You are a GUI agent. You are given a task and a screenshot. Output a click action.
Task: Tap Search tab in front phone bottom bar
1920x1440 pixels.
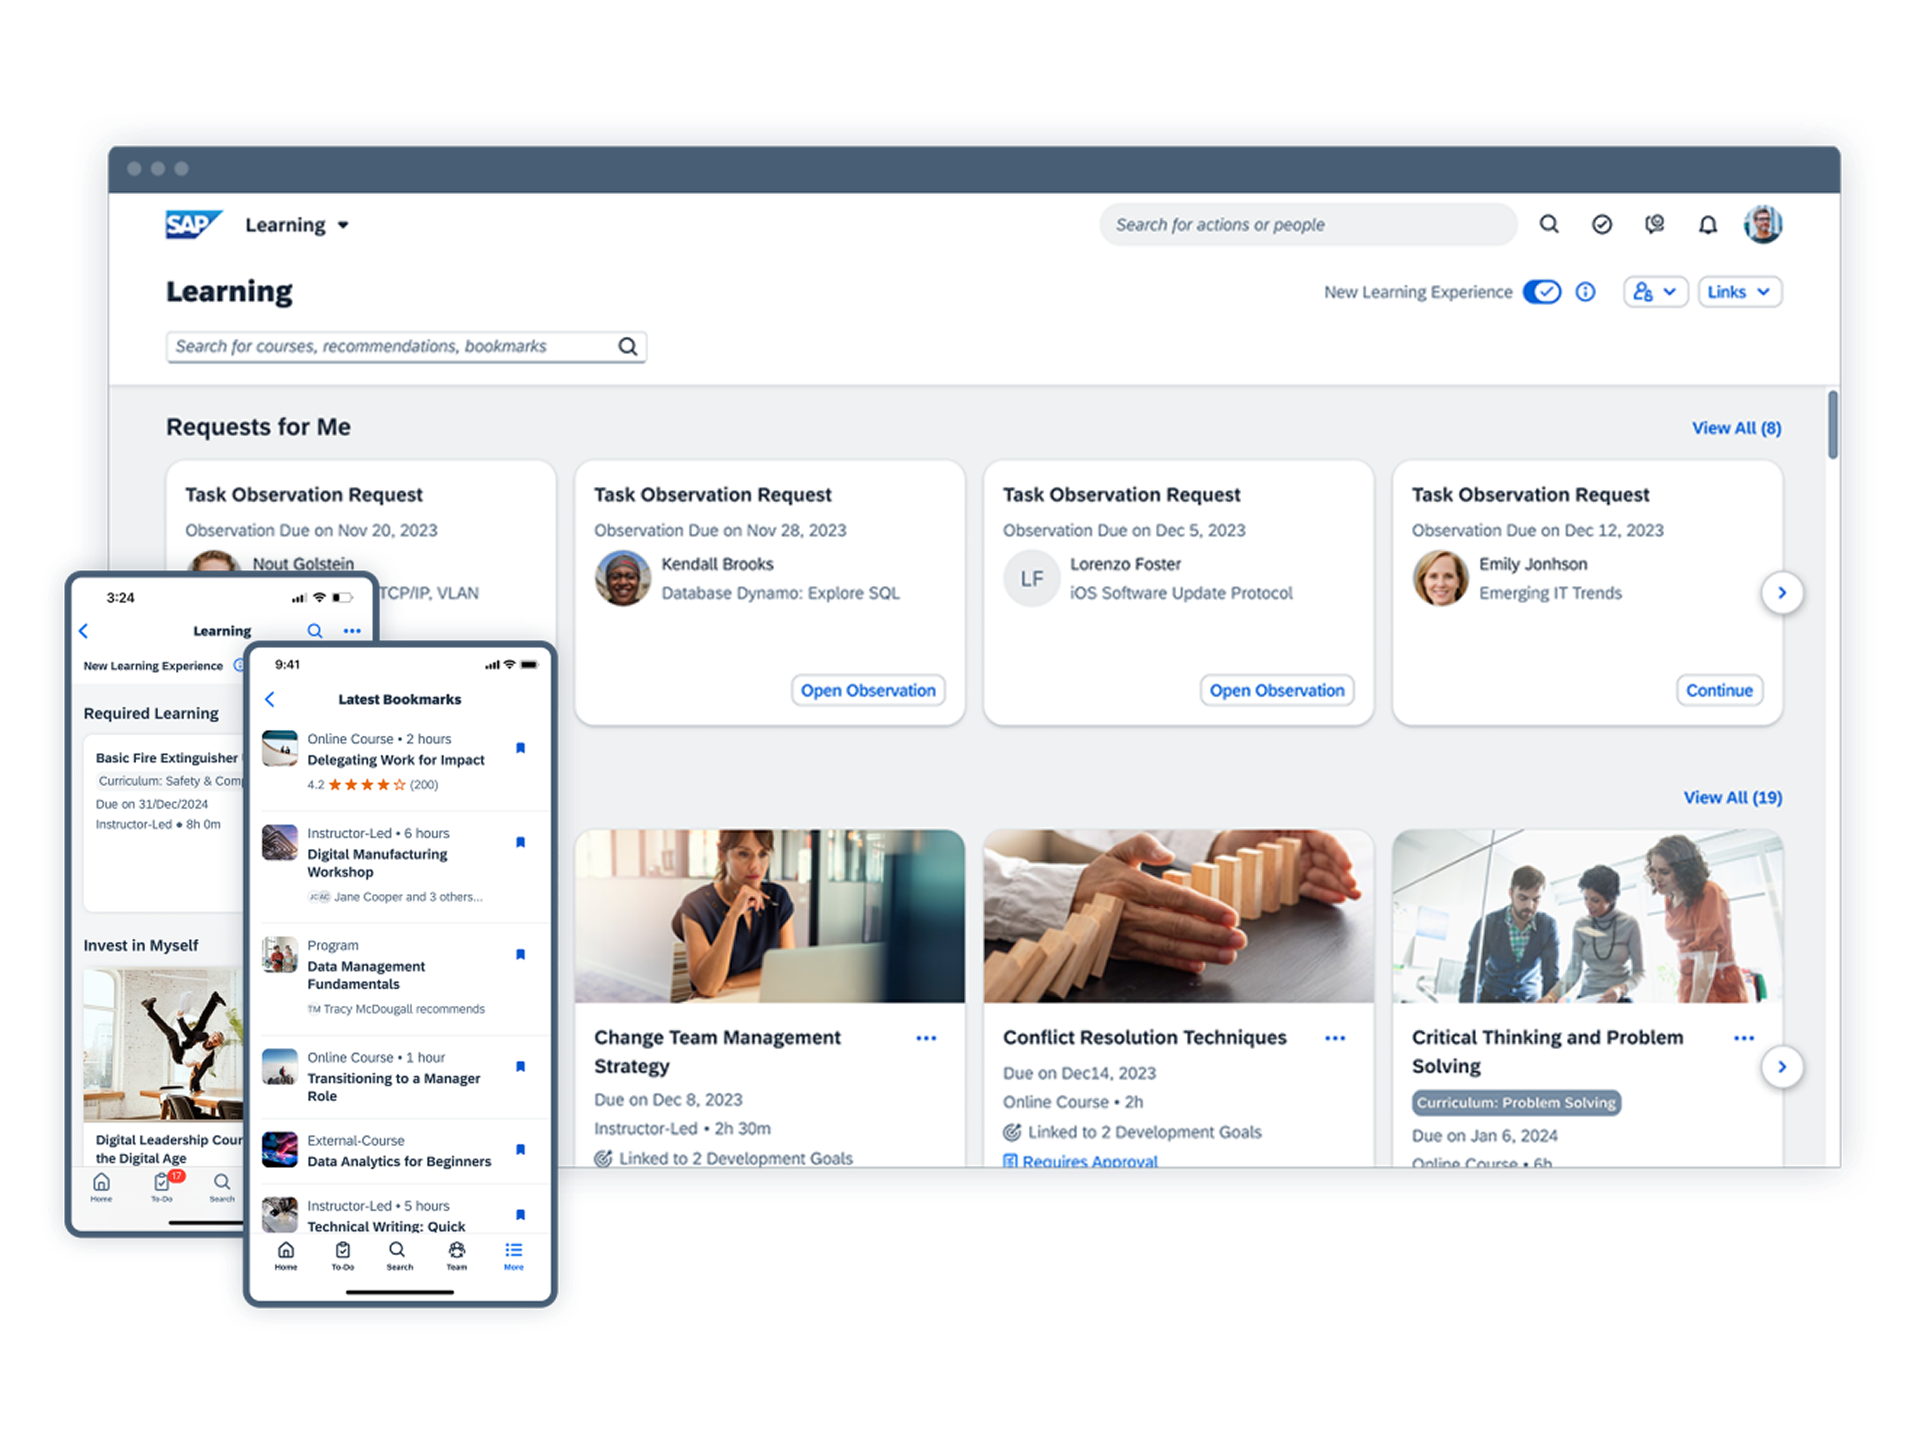[399, 1256]
